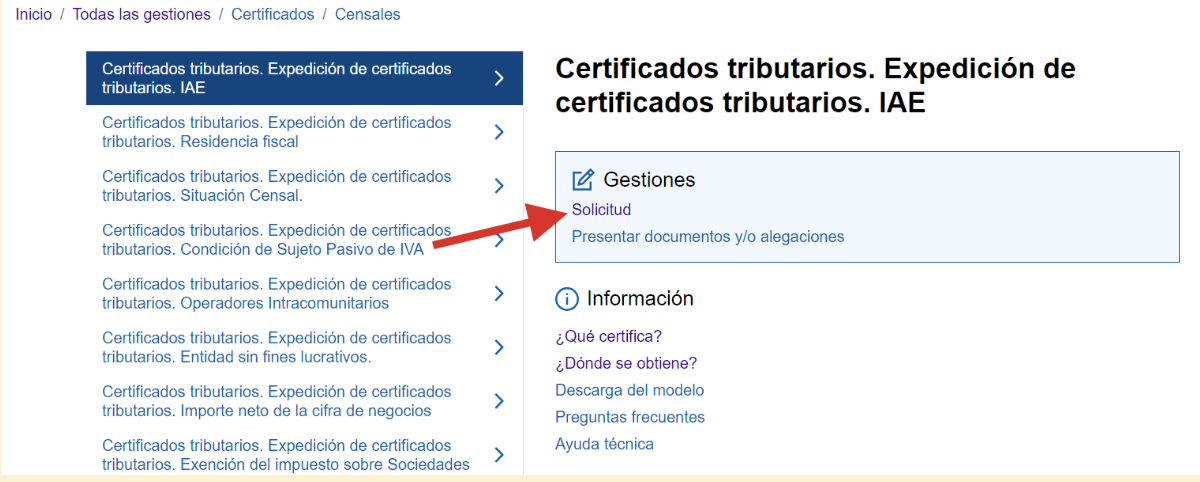Click the Información heading text
1200x482 pixels.
(640, 298)
